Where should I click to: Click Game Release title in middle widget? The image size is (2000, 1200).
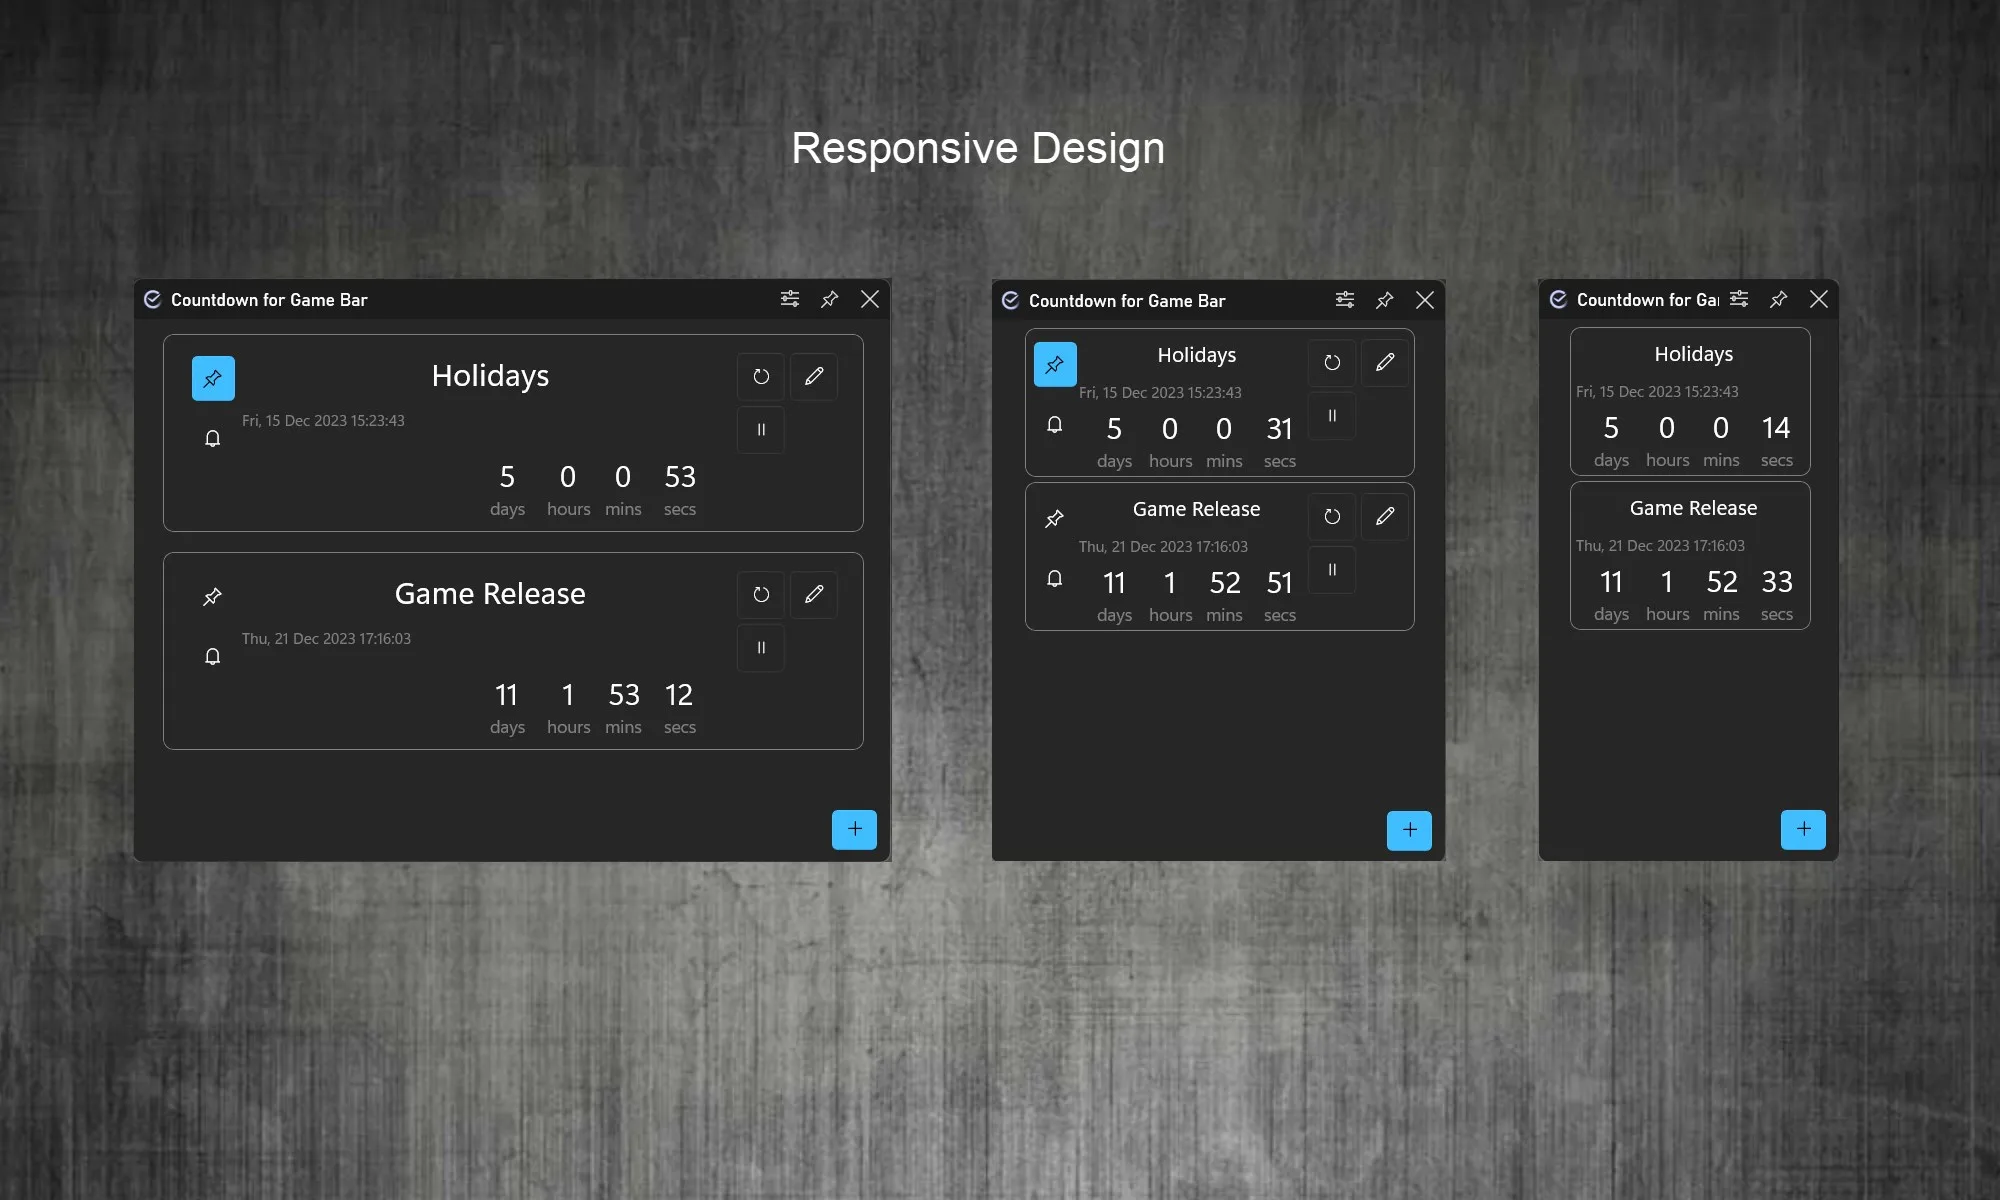pyautogui.click(x=1196, y=509)
